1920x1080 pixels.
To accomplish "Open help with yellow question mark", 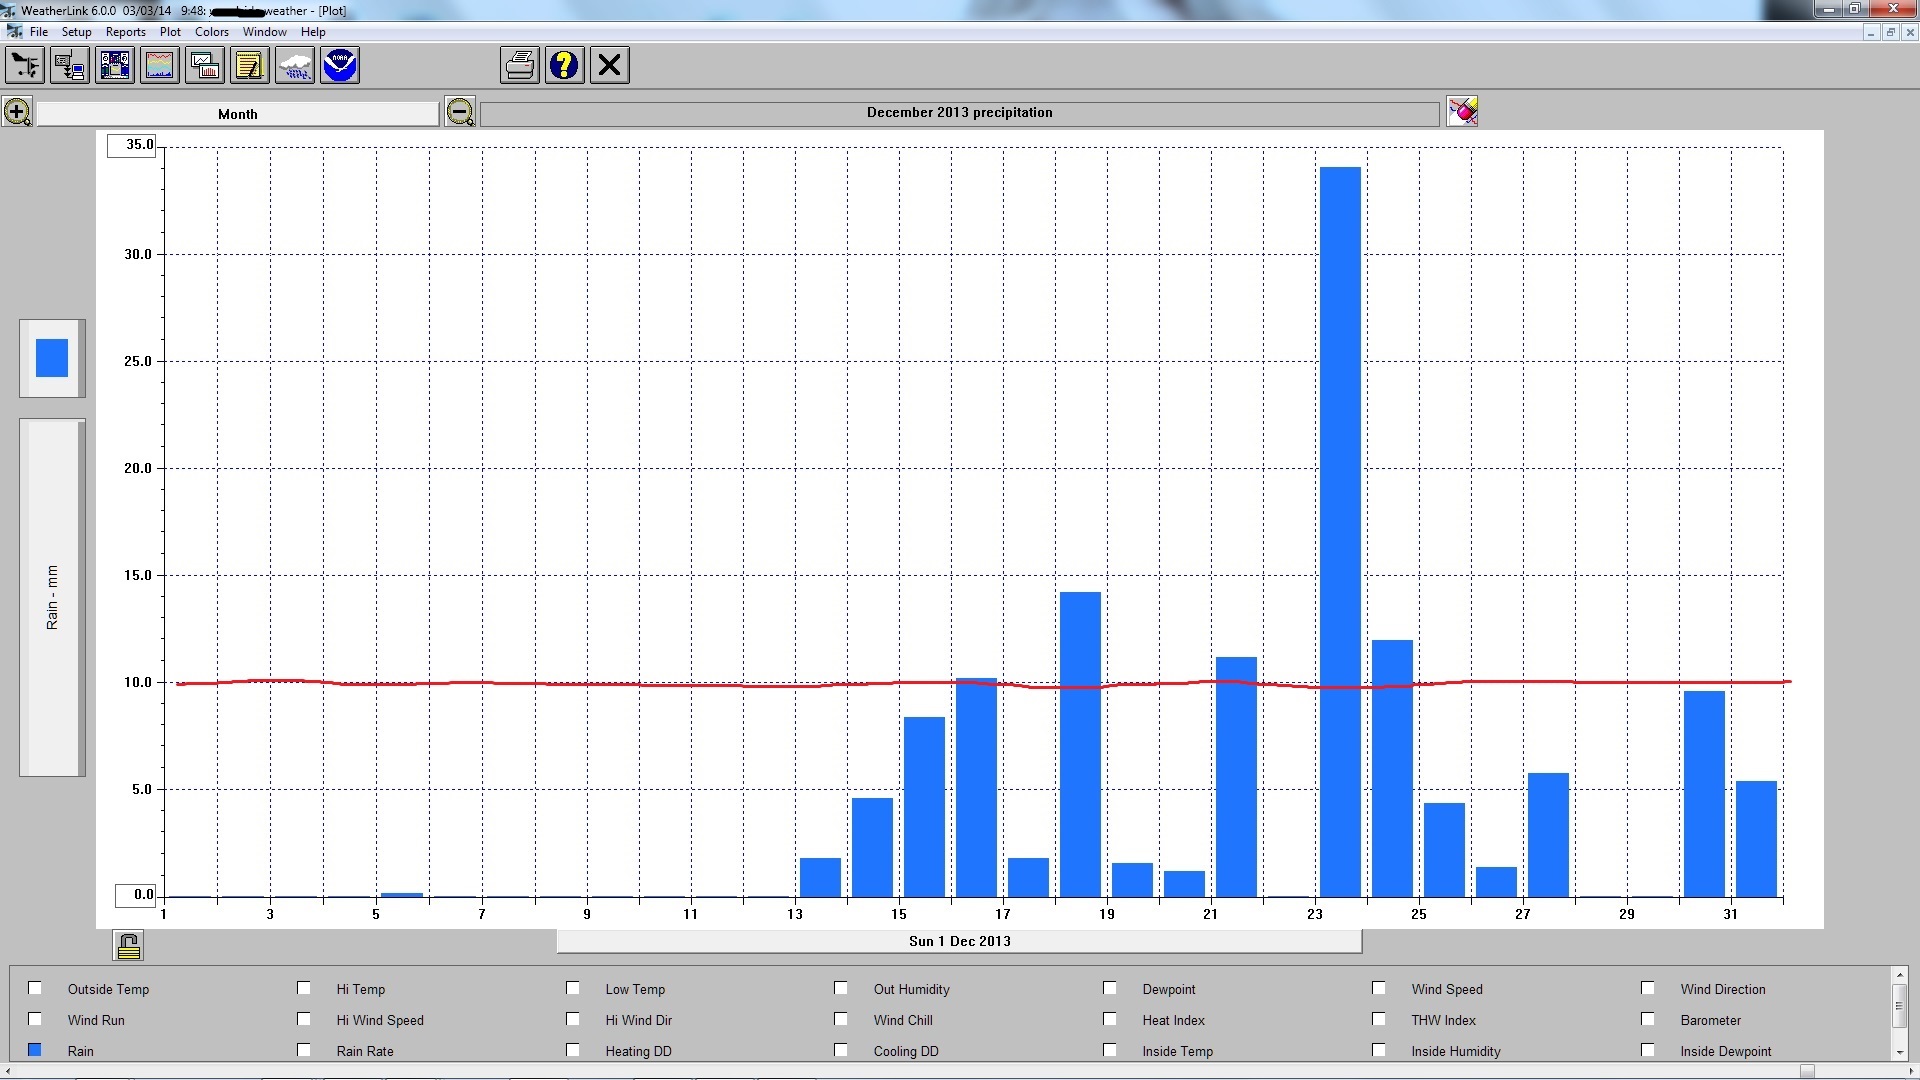I will (x=565, y=66).
